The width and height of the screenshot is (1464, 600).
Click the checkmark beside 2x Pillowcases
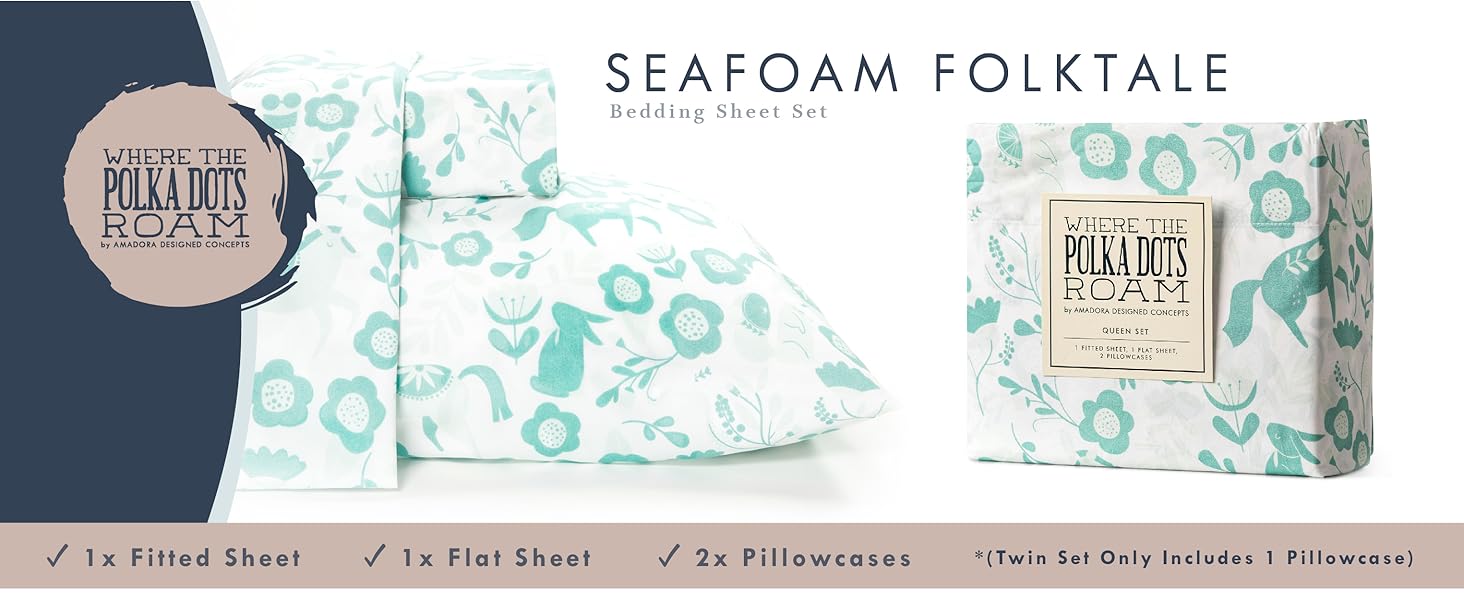click(x=670, y=556)
